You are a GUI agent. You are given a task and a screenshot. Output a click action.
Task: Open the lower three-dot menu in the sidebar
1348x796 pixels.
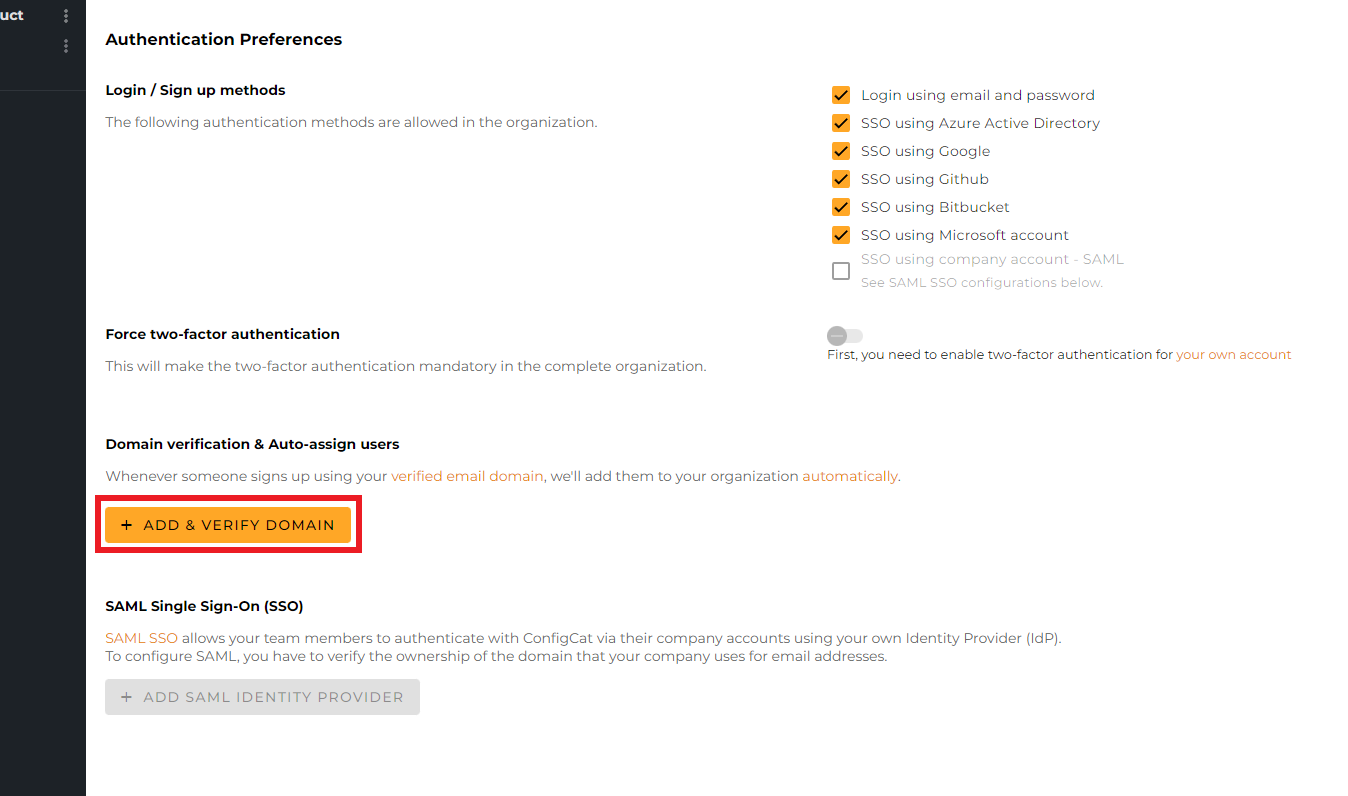point(65,46)
